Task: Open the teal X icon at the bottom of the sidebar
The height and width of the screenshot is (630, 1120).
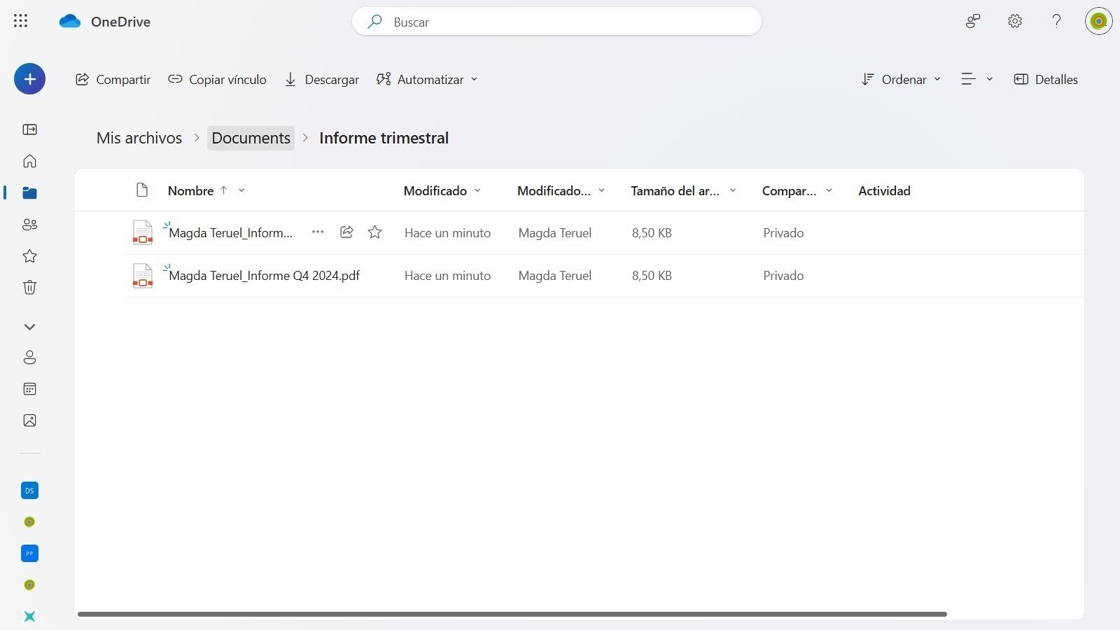Action: click(29, 616)
